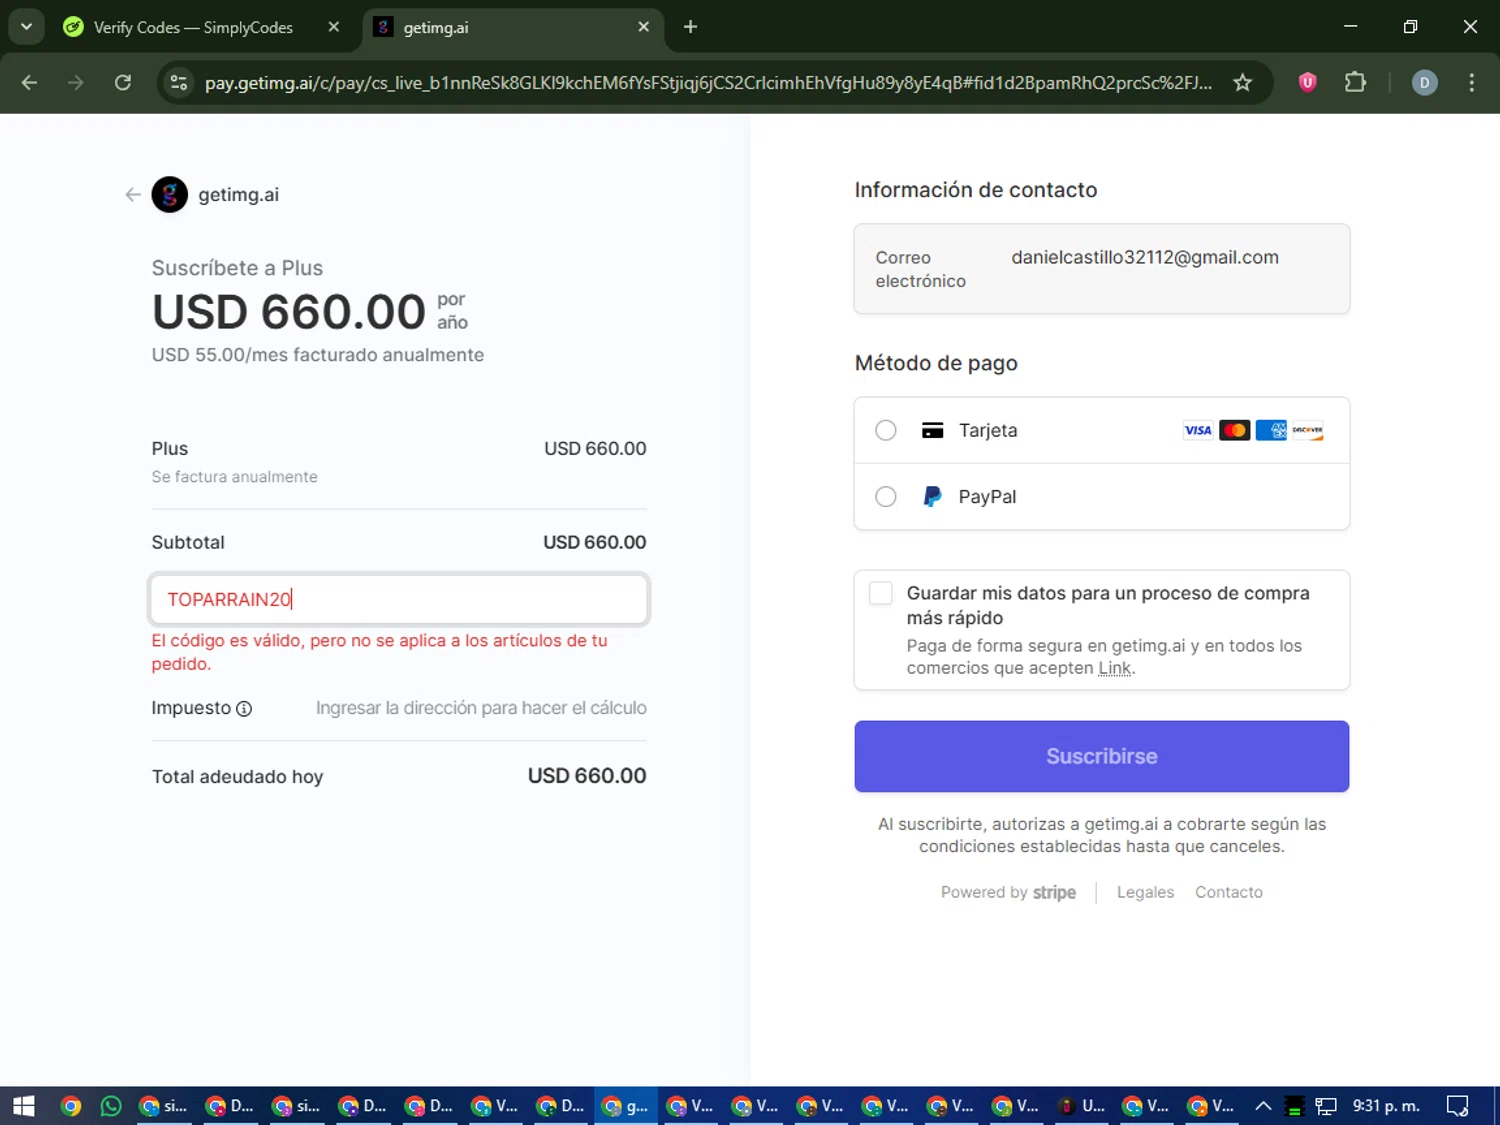
Task: Open the Chrome three-dot menu
Action: pos(1471,83)
